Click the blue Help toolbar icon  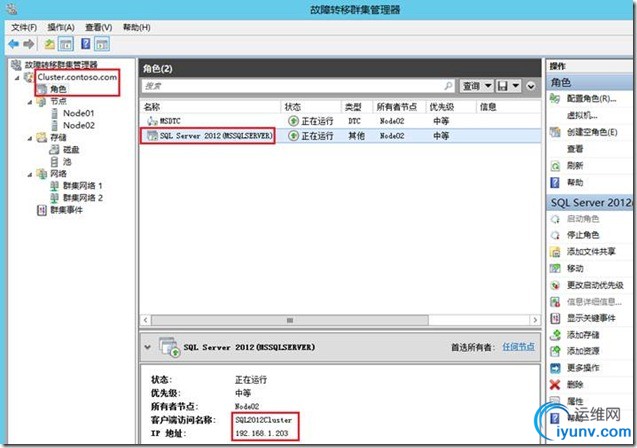85,43
